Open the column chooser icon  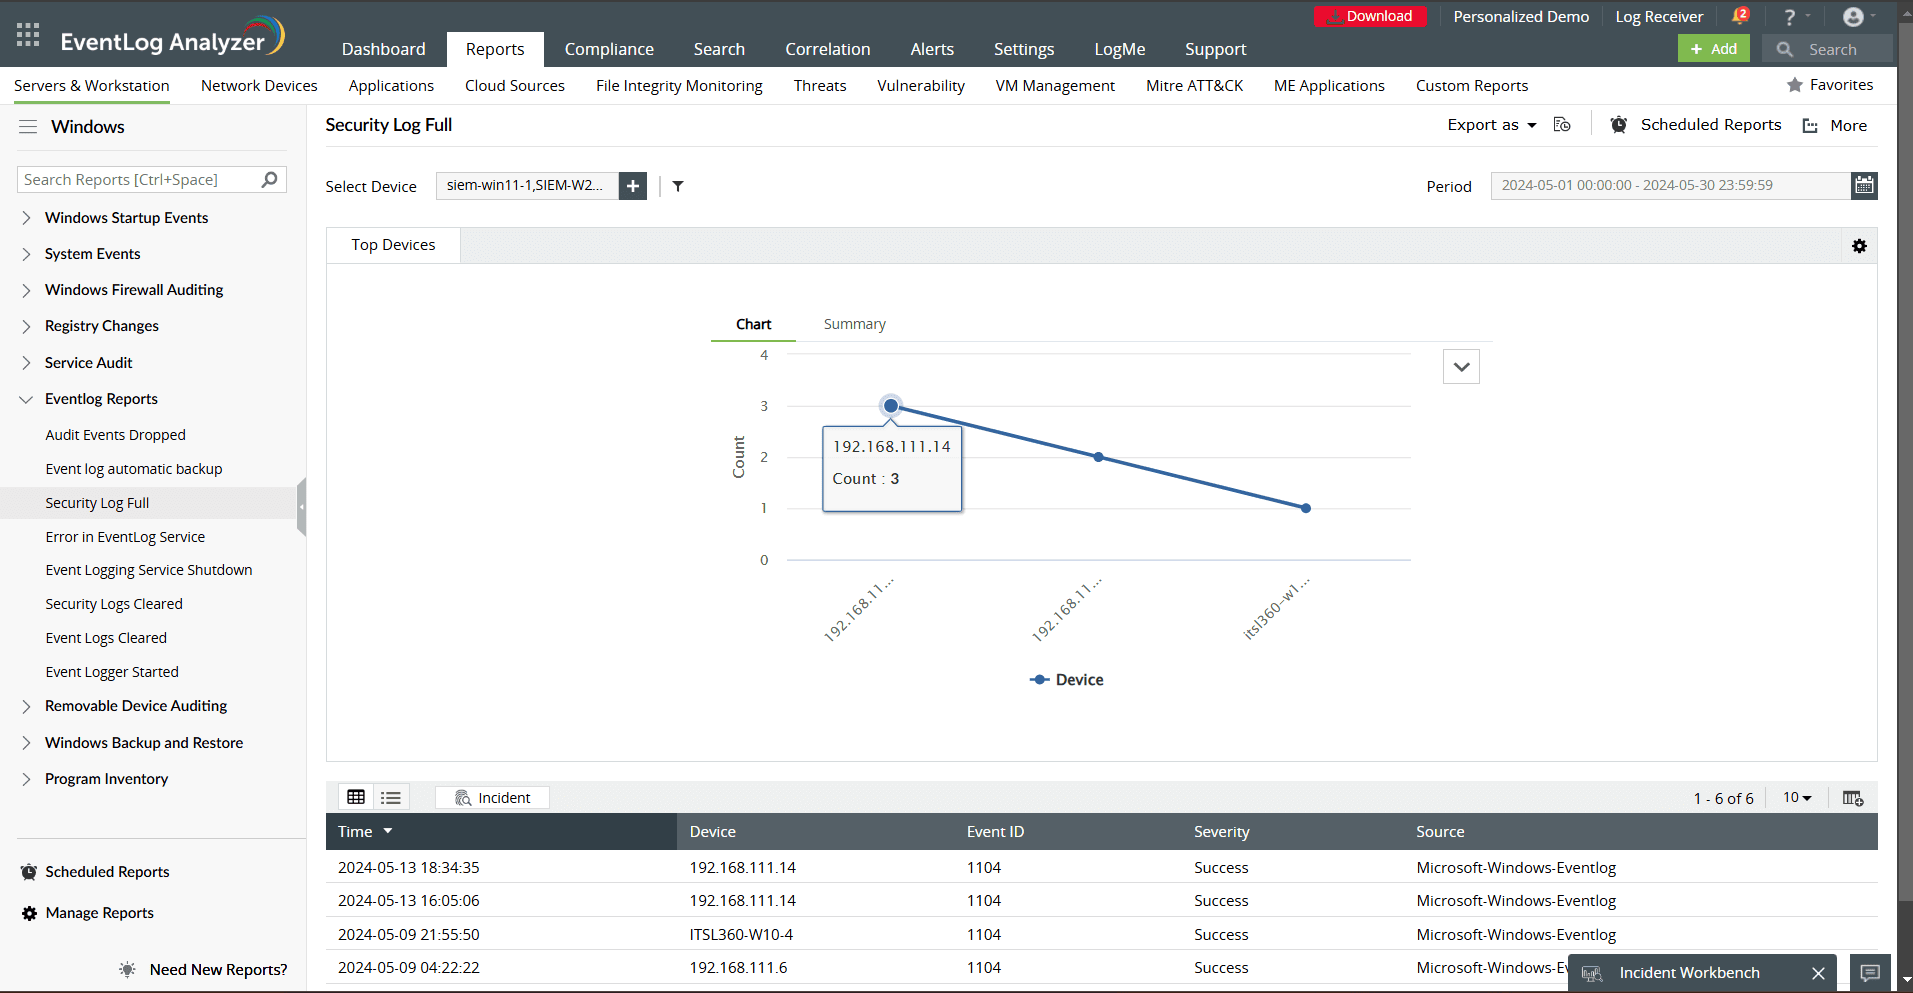pyautogui.click(x=1853, y=798)
